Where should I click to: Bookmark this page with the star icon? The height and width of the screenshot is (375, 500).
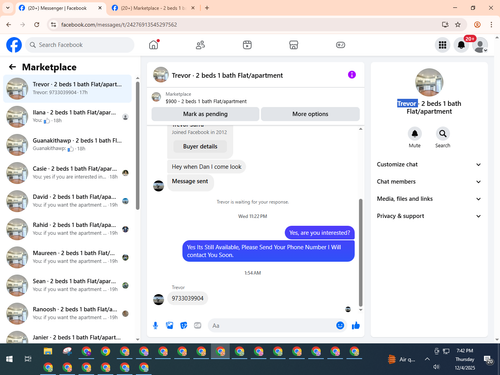tap(458, 24)
